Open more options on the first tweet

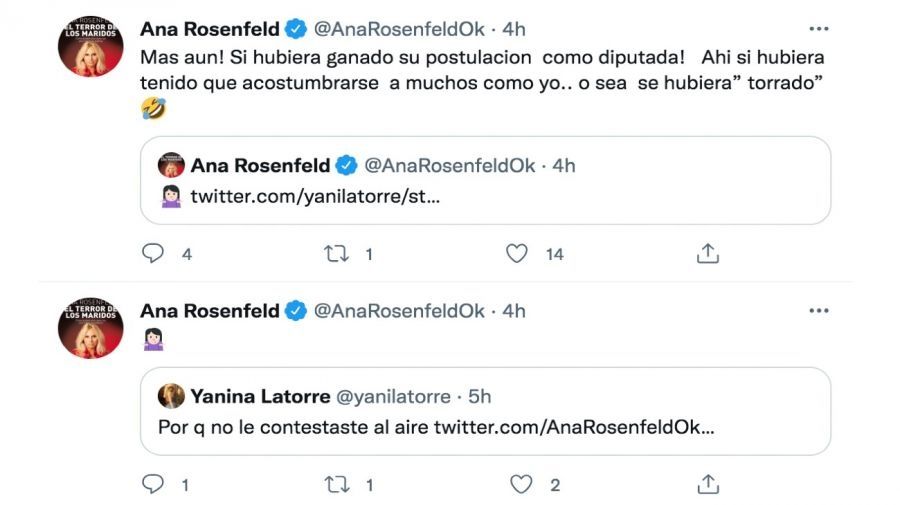[818, 29]
